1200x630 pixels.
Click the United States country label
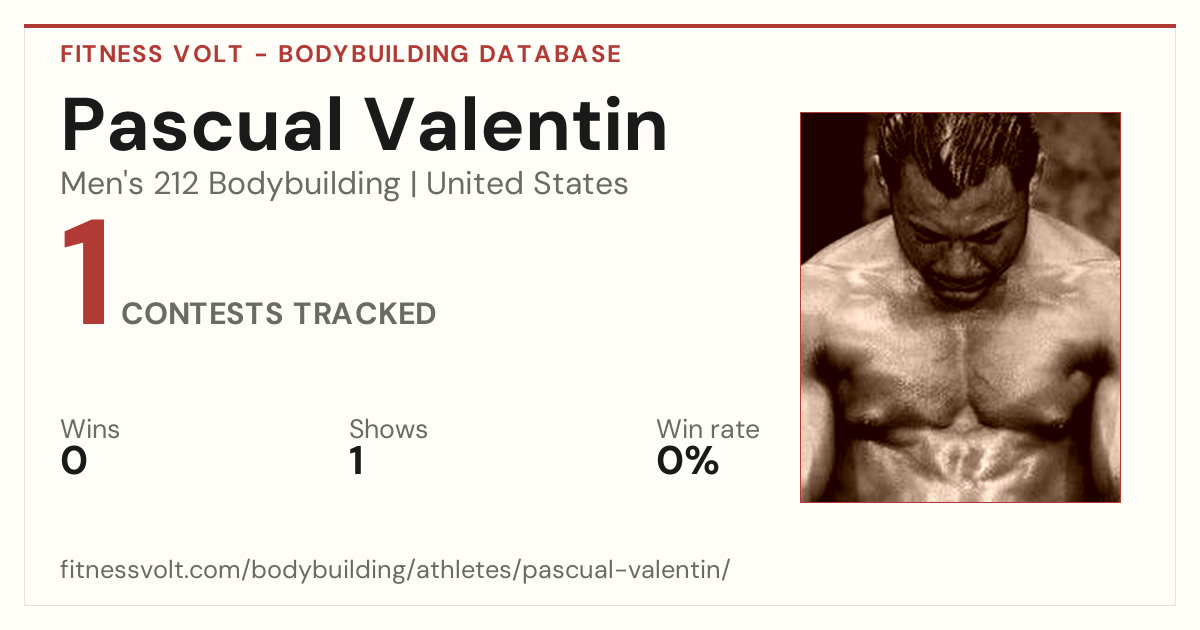point(527,184)
